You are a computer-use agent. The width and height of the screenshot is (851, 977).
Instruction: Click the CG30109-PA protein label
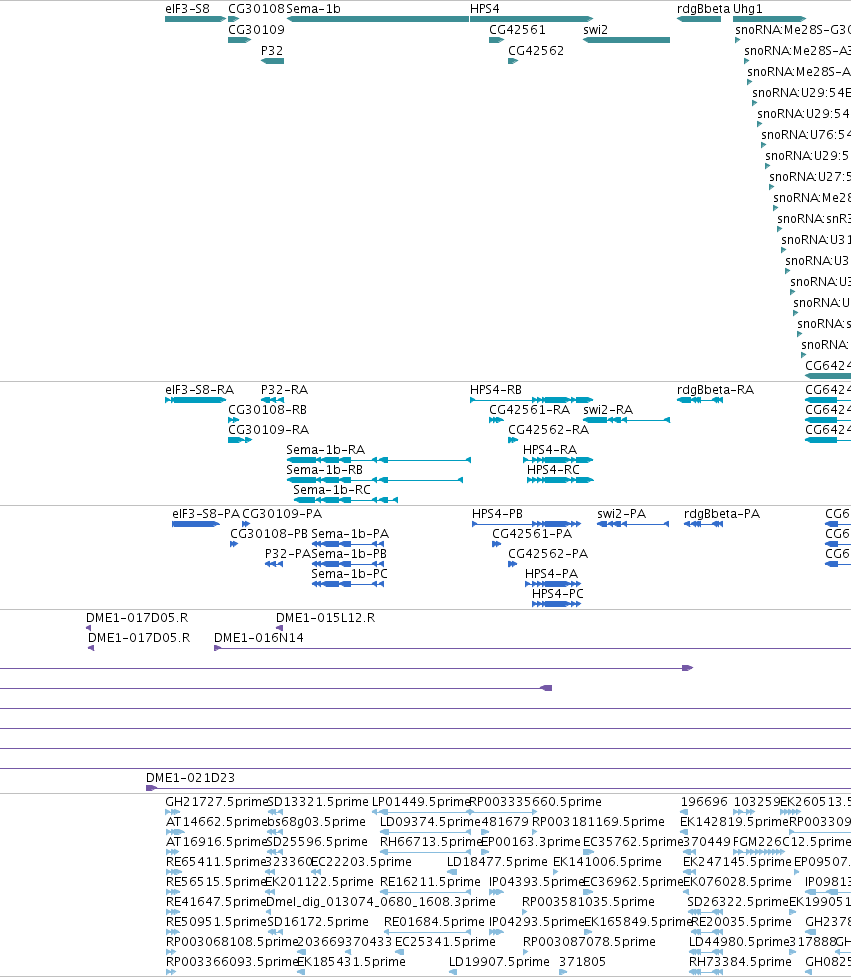282,513
